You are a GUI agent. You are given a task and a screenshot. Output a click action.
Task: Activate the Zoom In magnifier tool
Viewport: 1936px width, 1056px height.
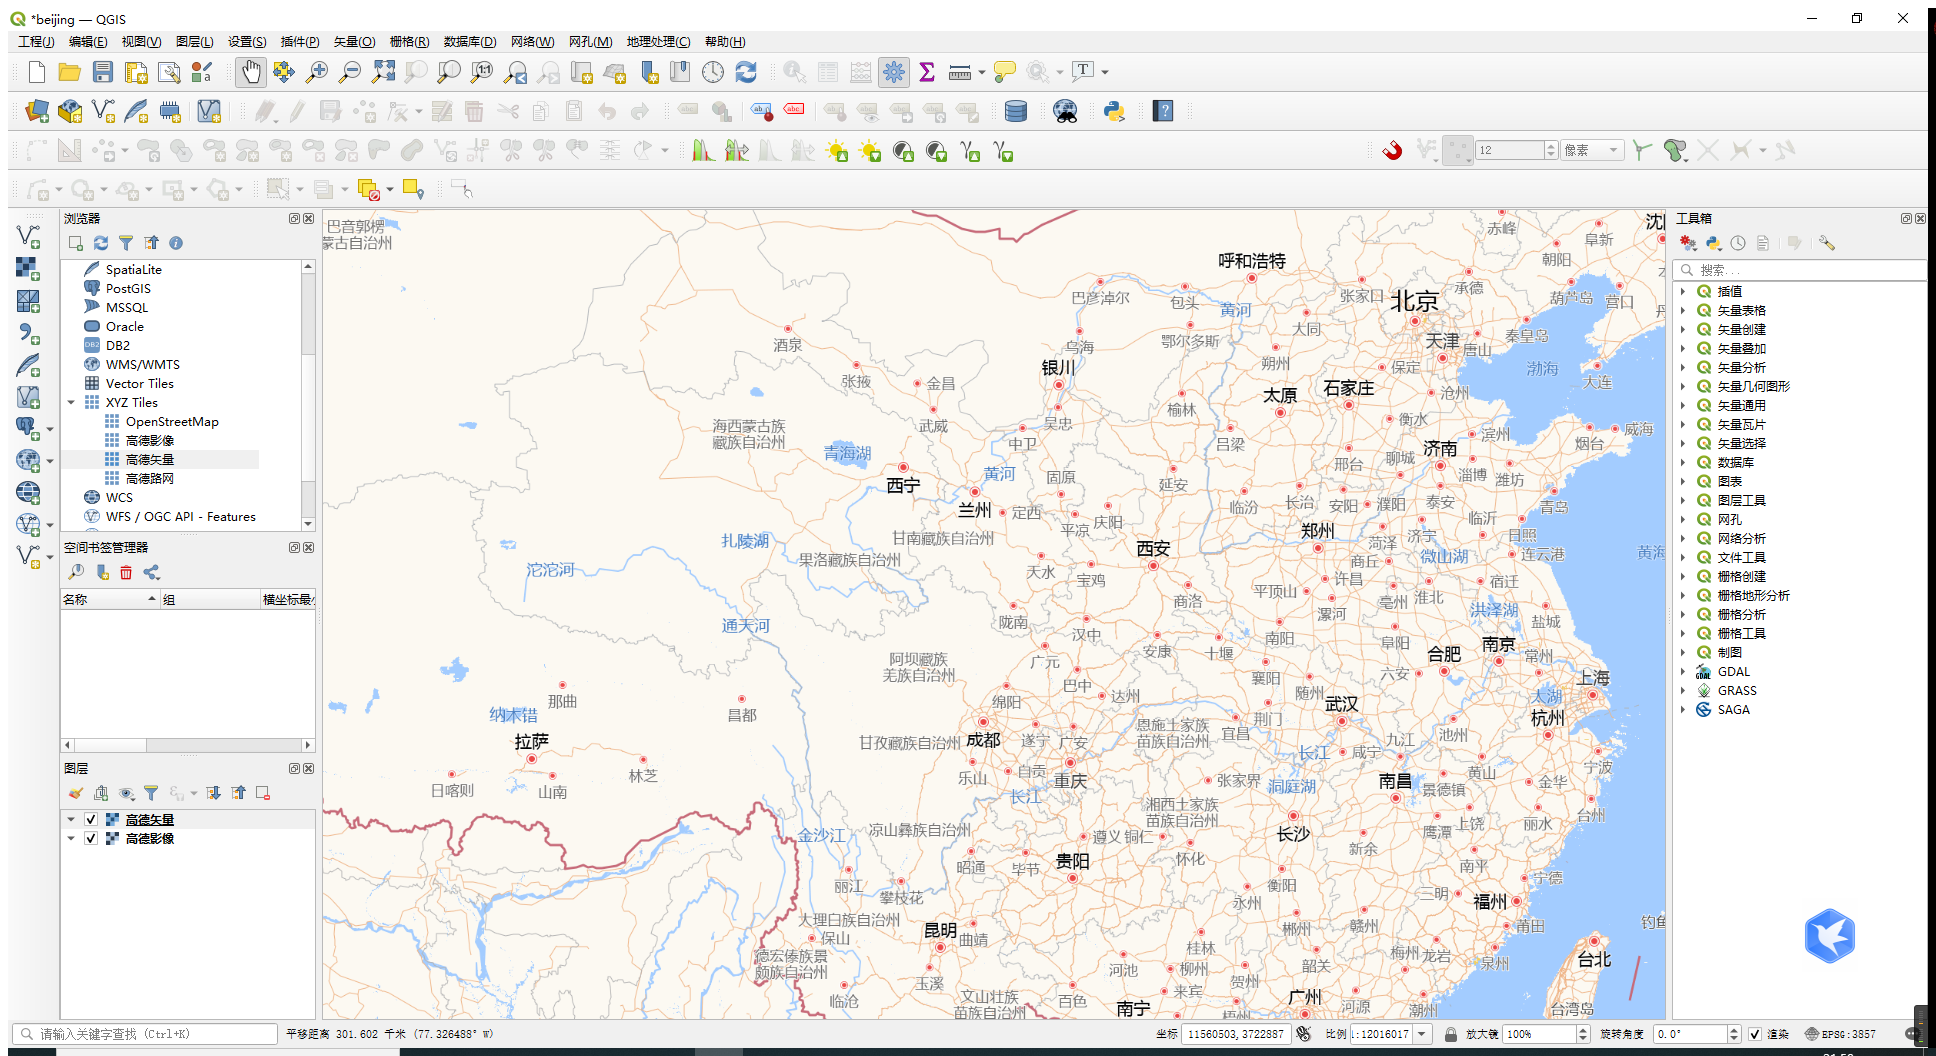317,72
